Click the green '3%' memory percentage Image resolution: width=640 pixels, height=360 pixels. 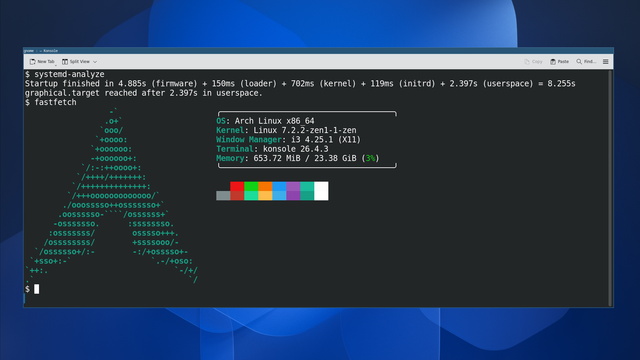click(371, 158)
